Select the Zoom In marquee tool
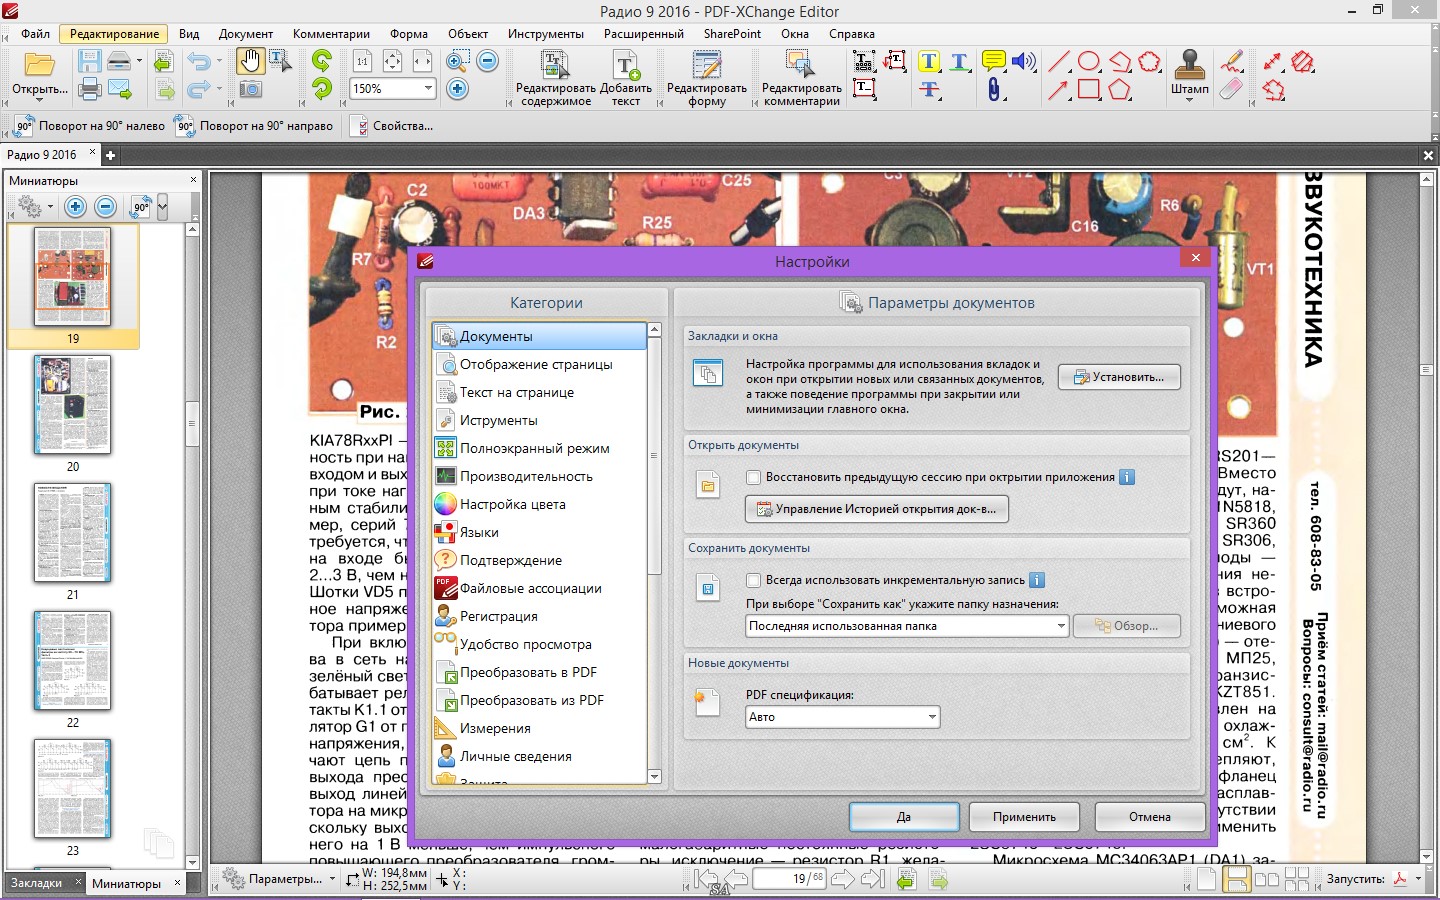1440x900 pixels. coord(457,61)
